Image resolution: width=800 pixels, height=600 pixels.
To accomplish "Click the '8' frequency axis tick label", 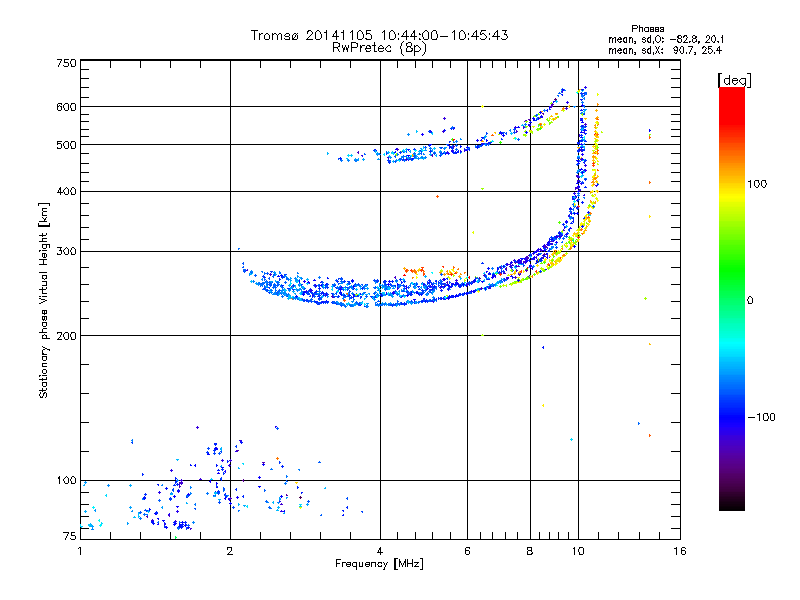I will pos(530,551).
